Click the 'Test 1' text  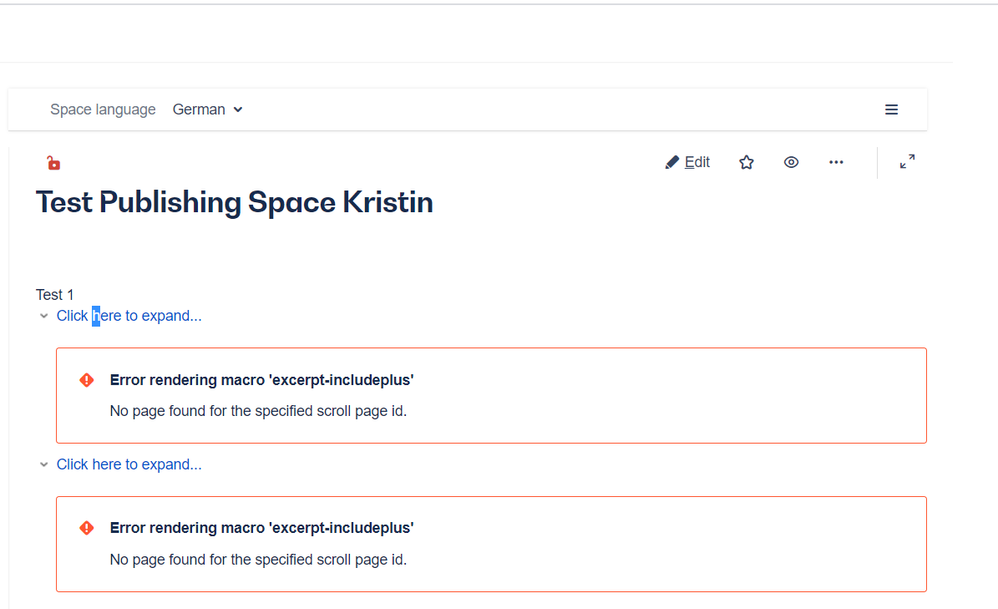(54, 294)
